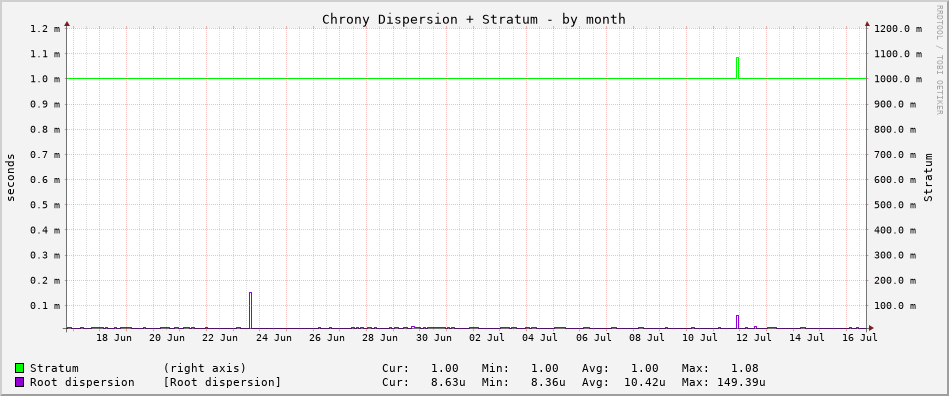This screenshot has height=396, width=949.
Task: Click the green Stratum legend swatch
Action: tap(19, 368)
